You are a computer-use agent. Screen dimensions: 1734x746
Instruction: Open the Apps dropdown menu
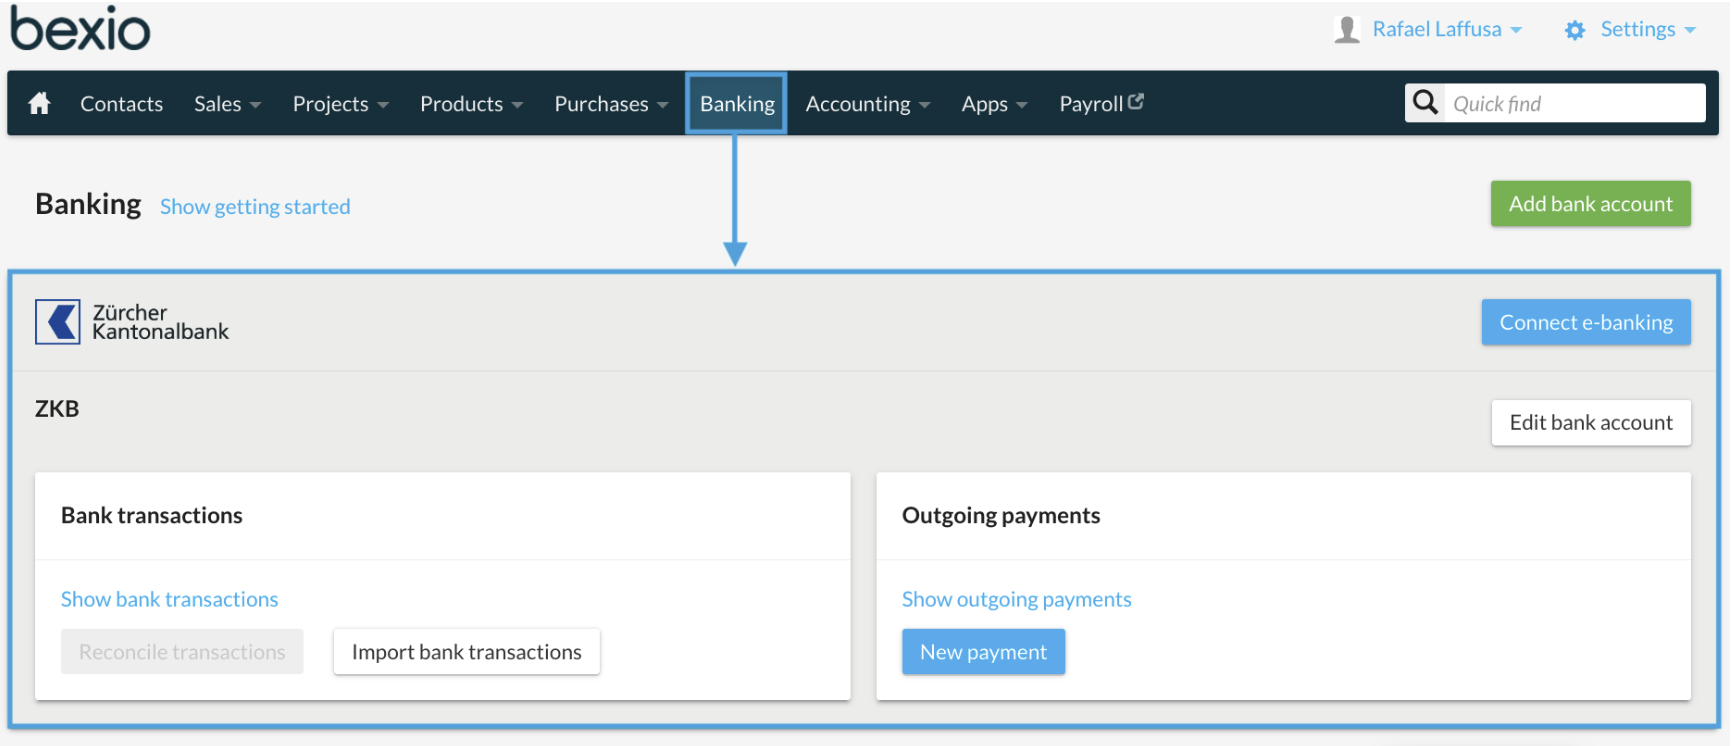[x=994, y=104]
